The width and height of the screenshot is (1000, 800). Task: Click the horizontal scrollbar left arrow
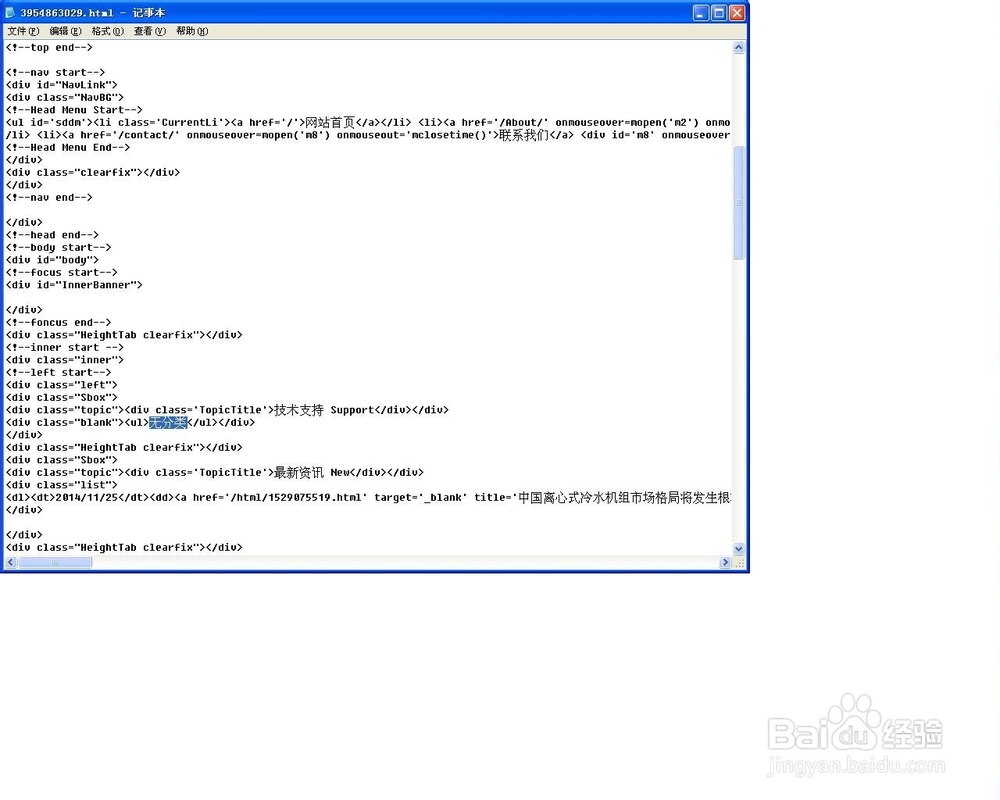(11, 562)
